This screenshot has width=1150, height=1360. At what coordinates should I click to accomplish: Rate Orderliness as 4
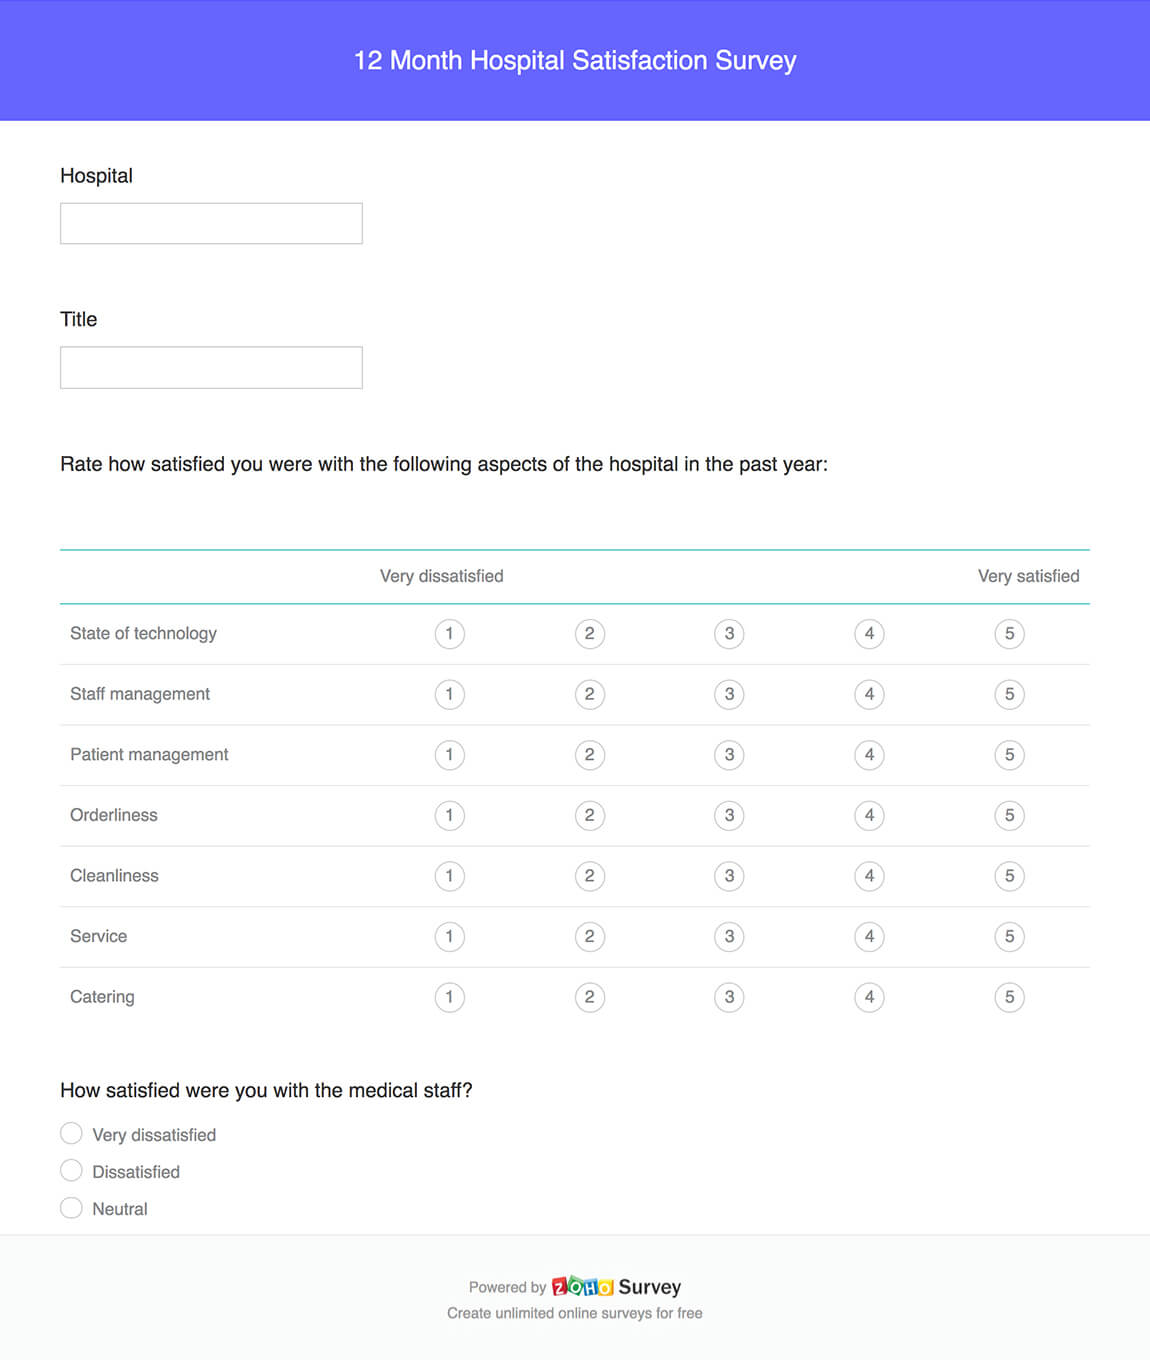[x=869, y=815]
